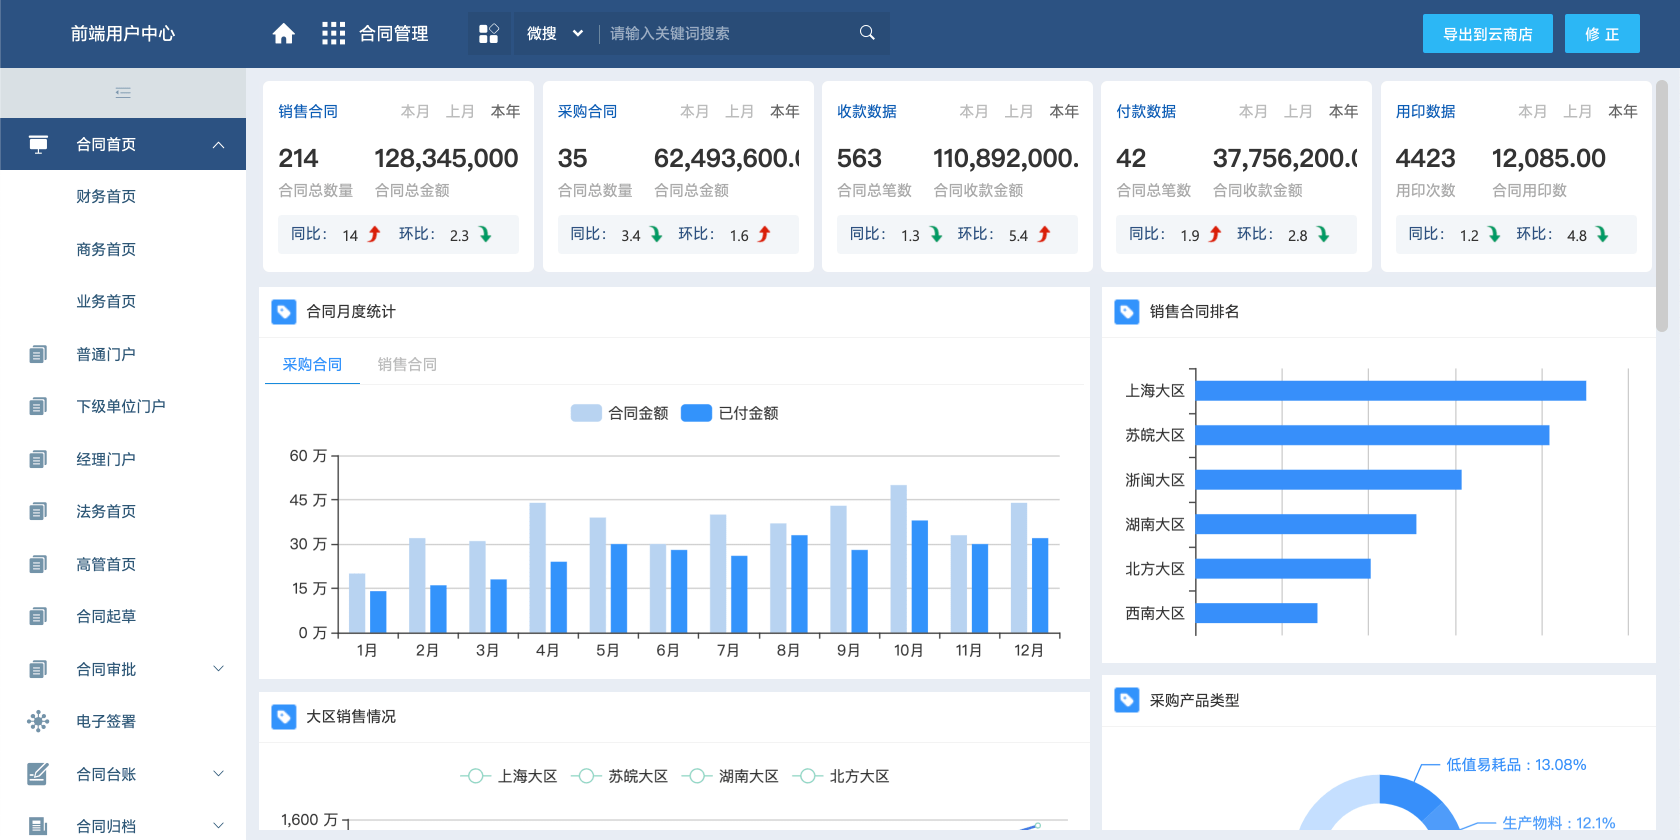
Task: Toggle 合同金额 legend in monthly chart
Action: (x=619, y=413)
